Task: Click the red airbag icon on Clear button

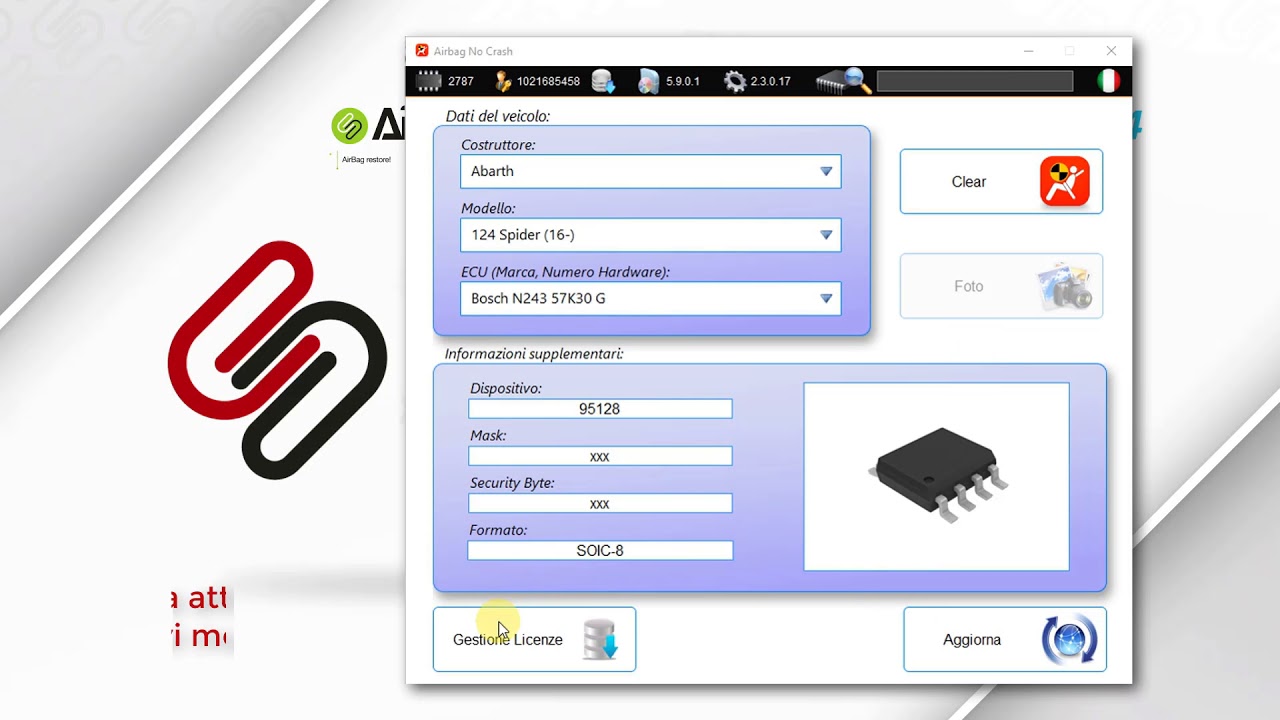Action: (1065, 182)
